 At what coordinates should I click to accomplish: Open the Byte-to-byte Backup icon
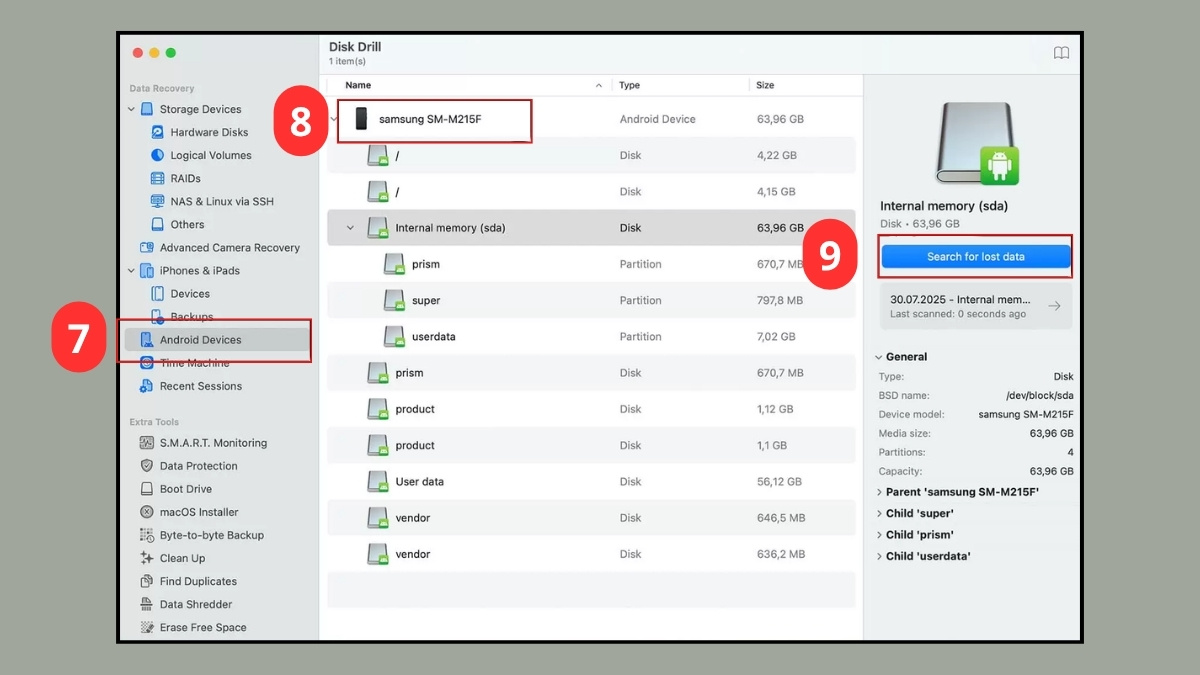[x=147, y=535]
